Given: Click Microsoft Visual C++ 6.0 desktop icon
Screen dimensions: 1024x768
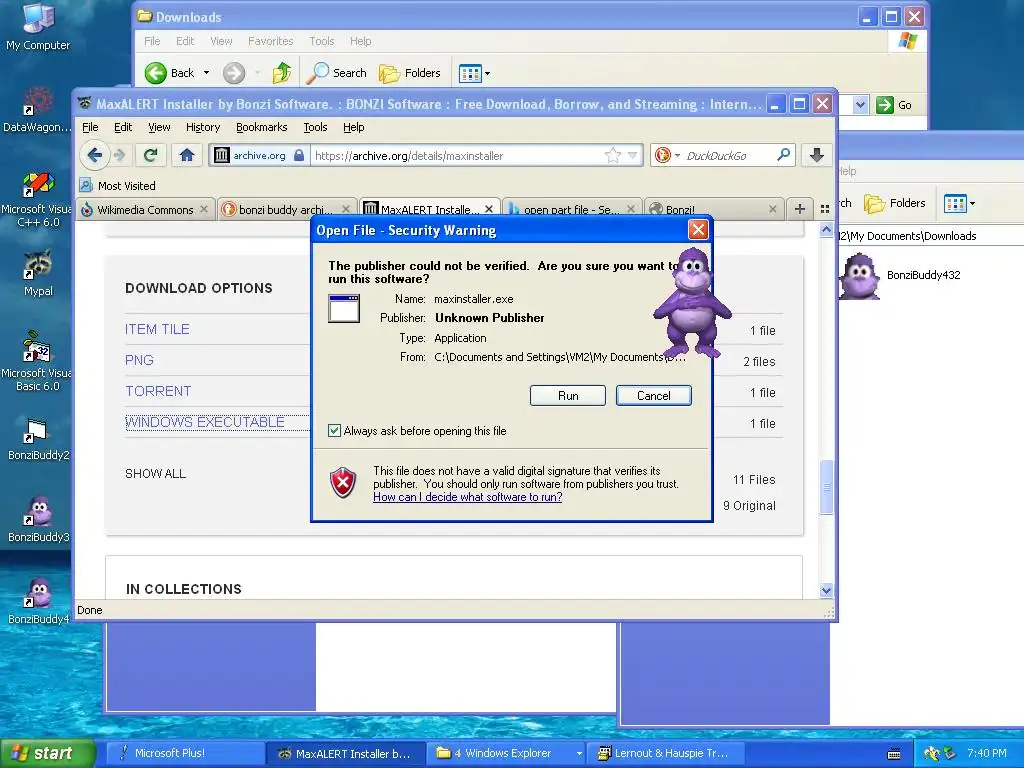Looking at the screenshot, I should pyautogui.click(x=38, y=199).
